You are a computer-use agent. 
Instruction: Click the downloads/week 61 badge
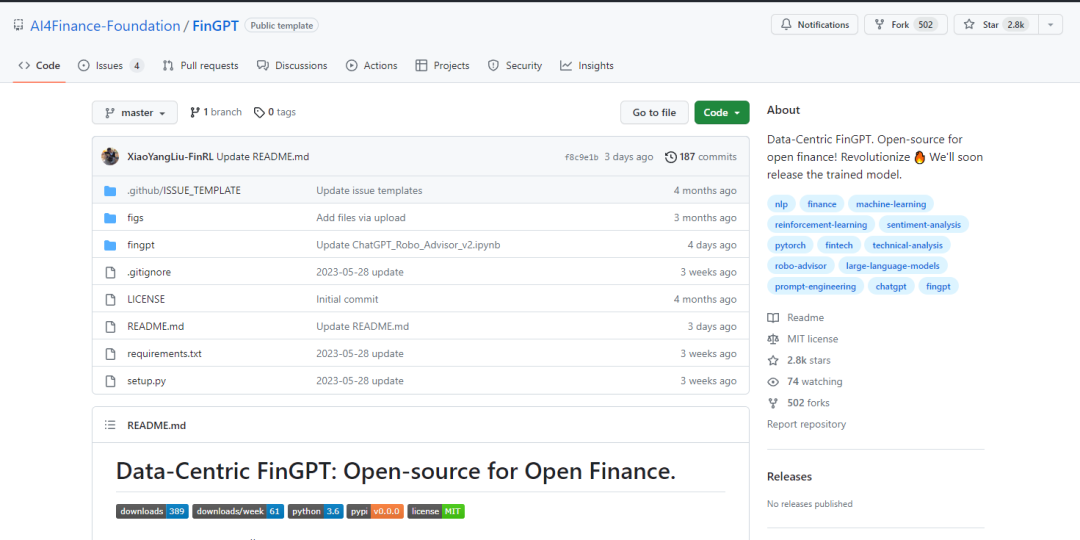click(238, 512)
